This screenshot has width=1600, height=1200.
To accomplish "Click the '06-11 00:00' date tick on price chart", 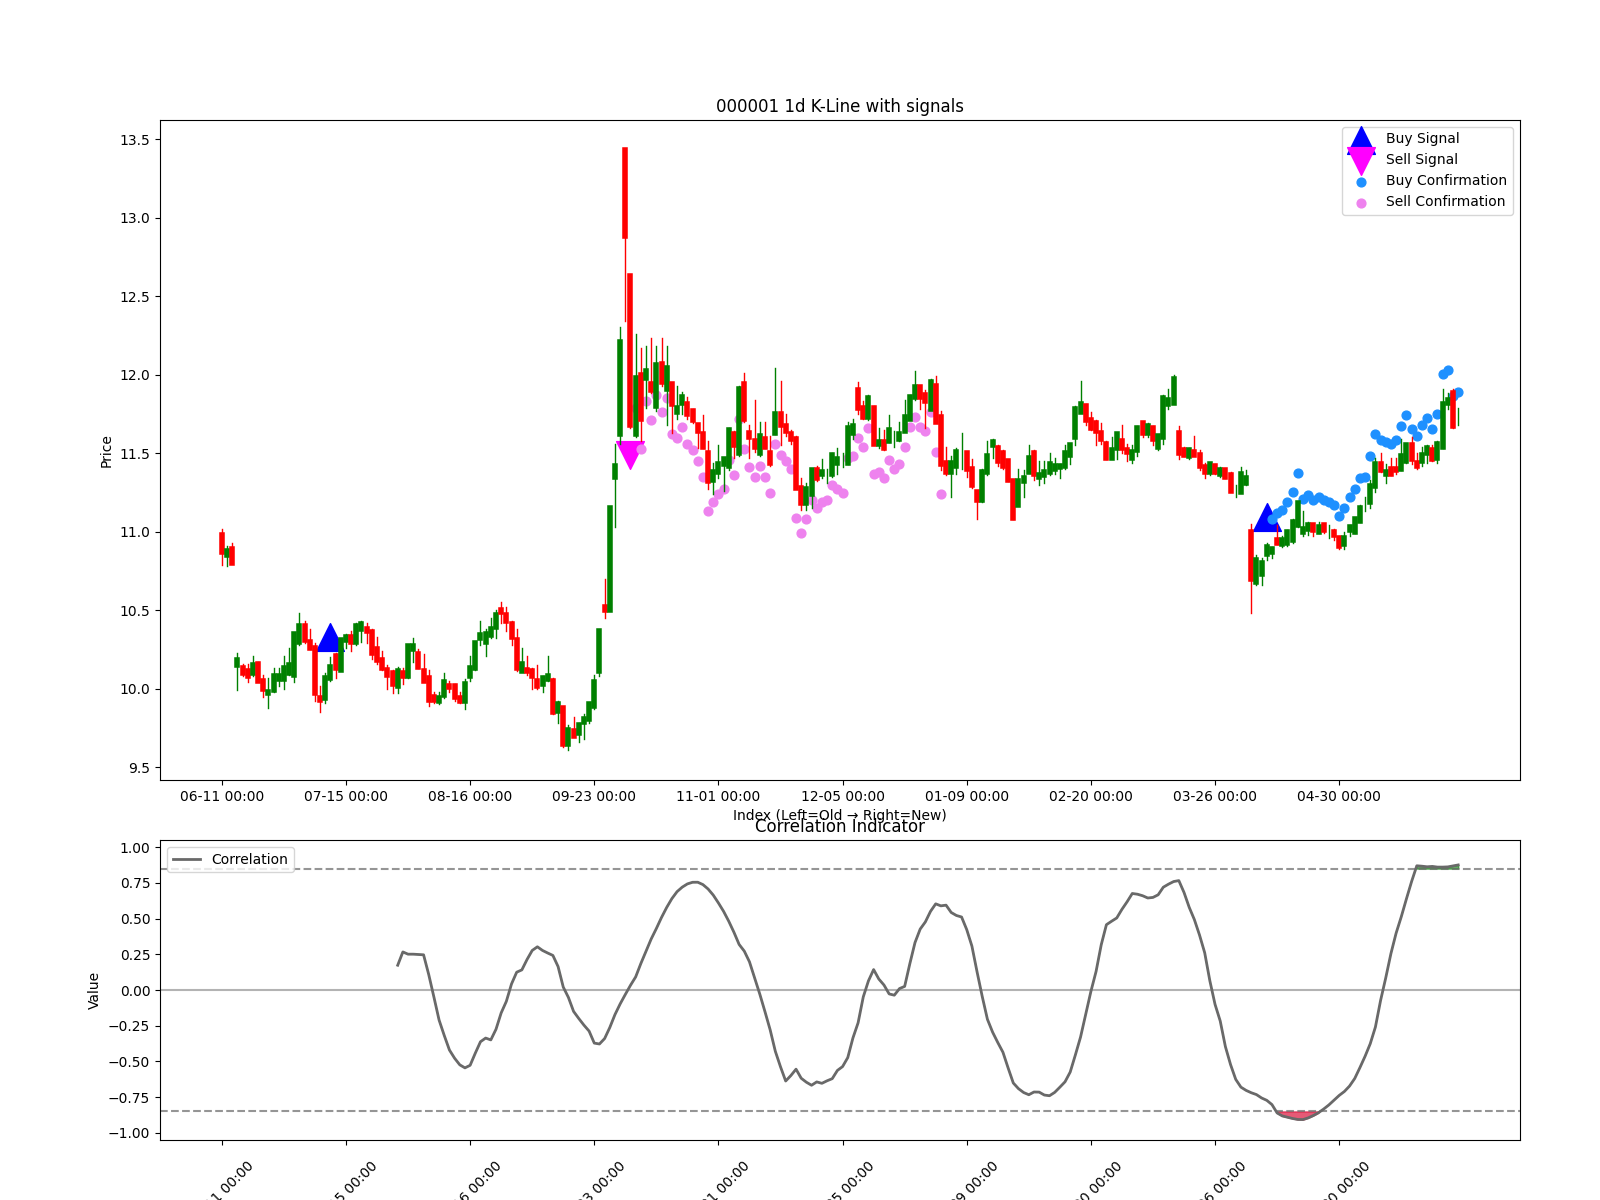I will pos(222,797).
